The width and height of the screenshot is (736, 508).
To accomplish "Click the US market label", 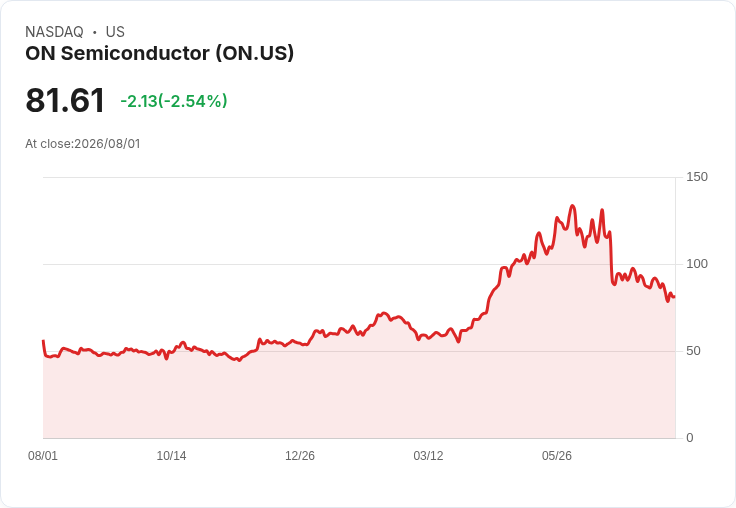I will pyautogui.click(x=115, y=32).
